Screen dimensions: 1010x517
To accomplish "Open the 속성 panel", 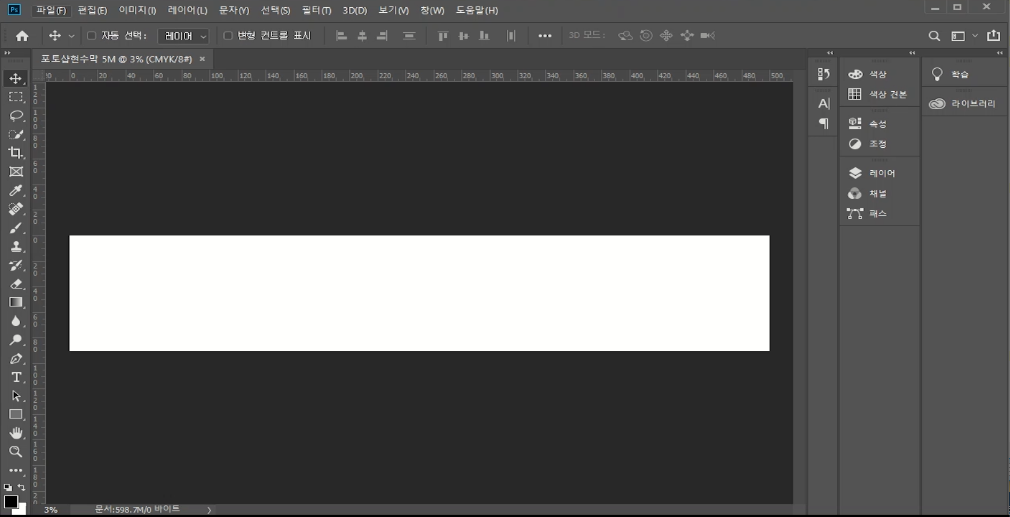I will 879,124.
